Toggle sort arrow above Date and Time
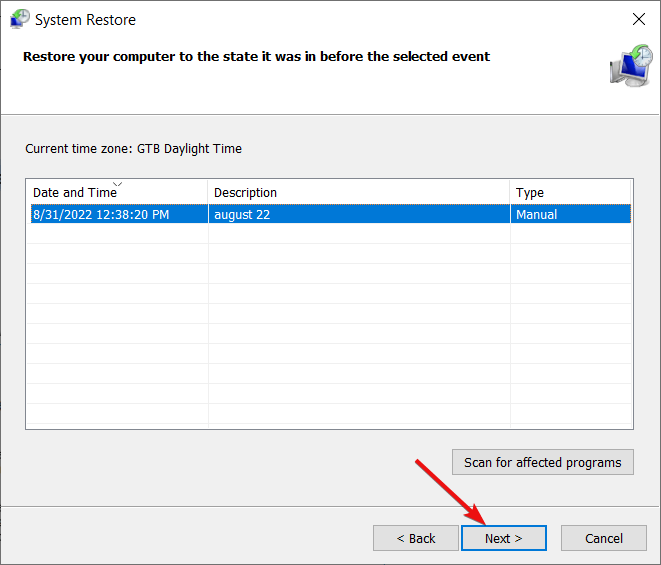 (118, 184)
